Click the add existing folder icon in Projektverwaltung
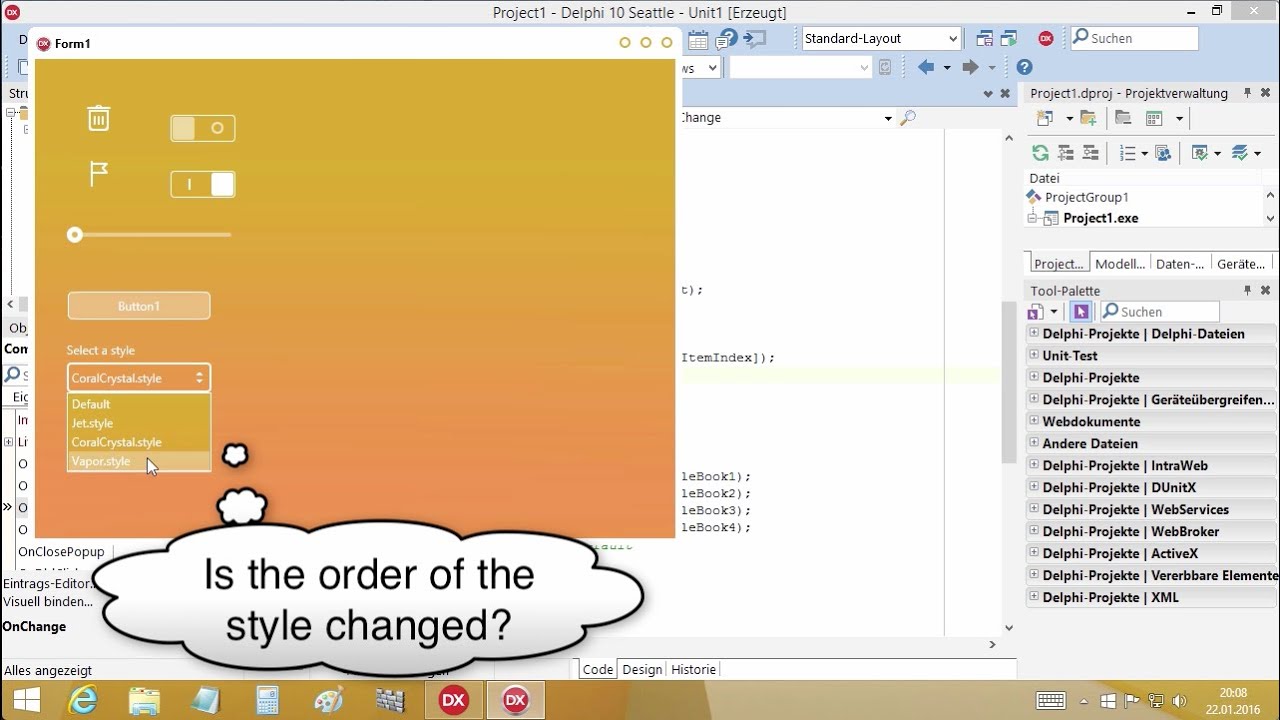 coord(1088,119)
